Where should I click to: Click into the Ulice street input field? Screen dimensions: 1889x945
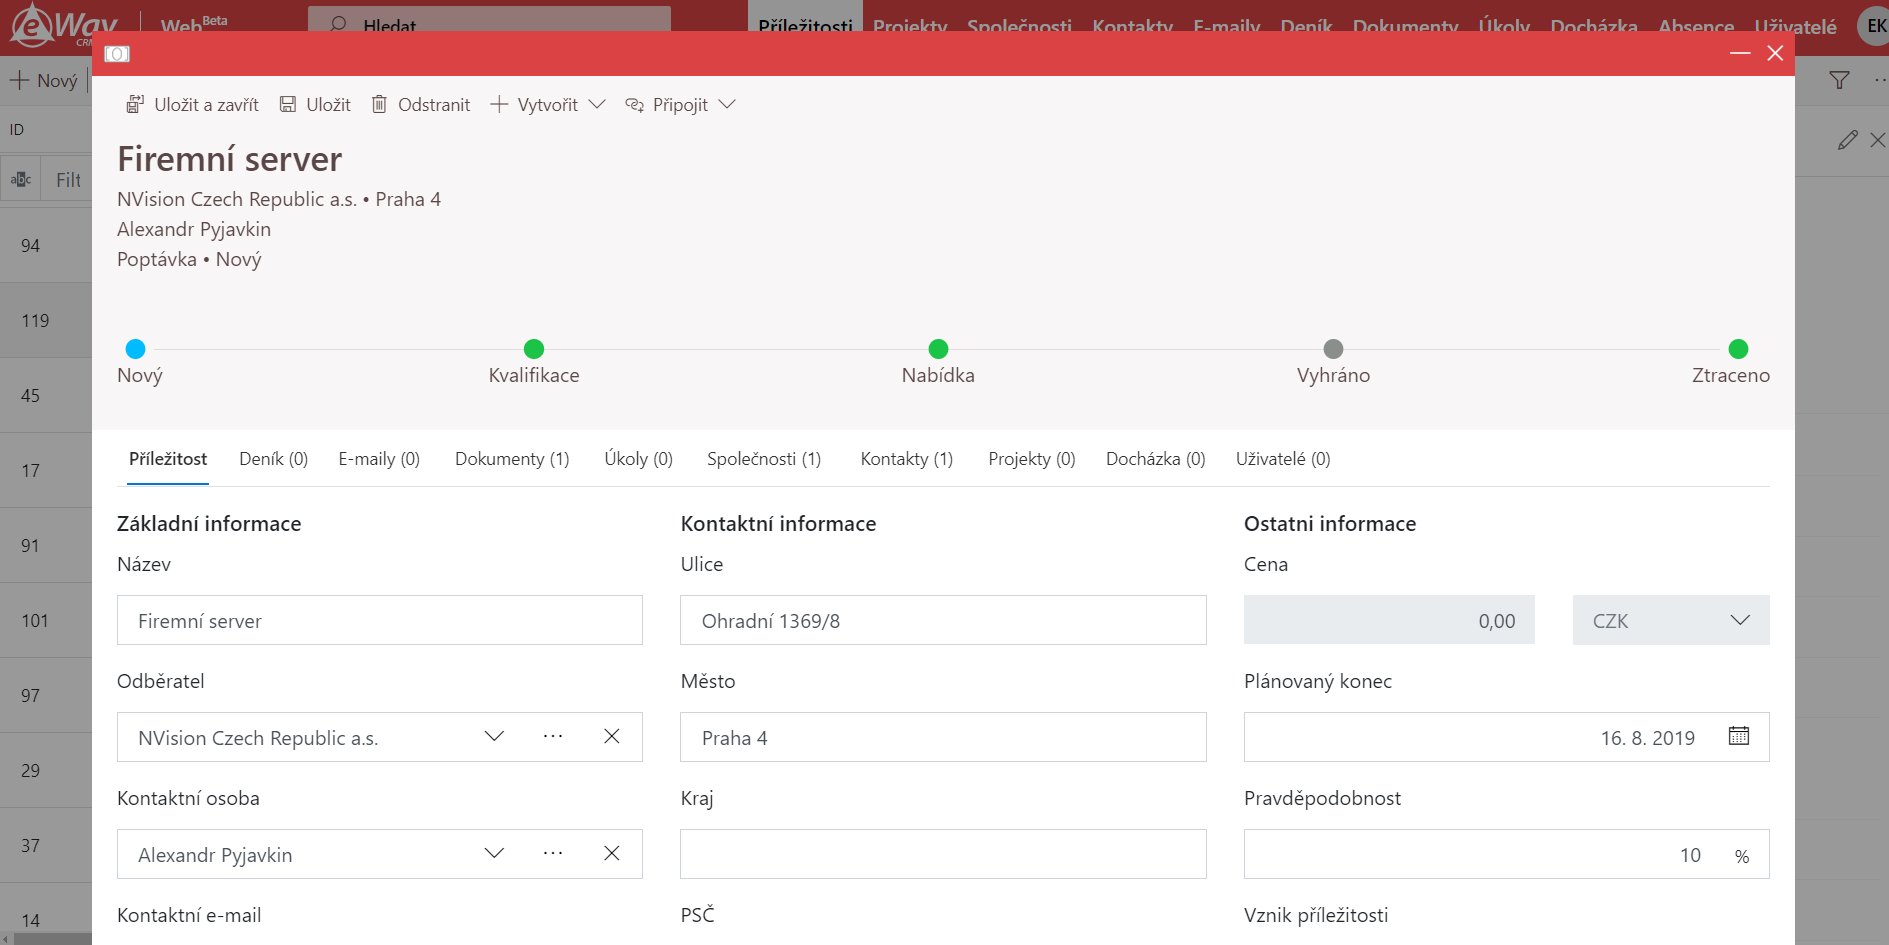(x=942, y=620)
